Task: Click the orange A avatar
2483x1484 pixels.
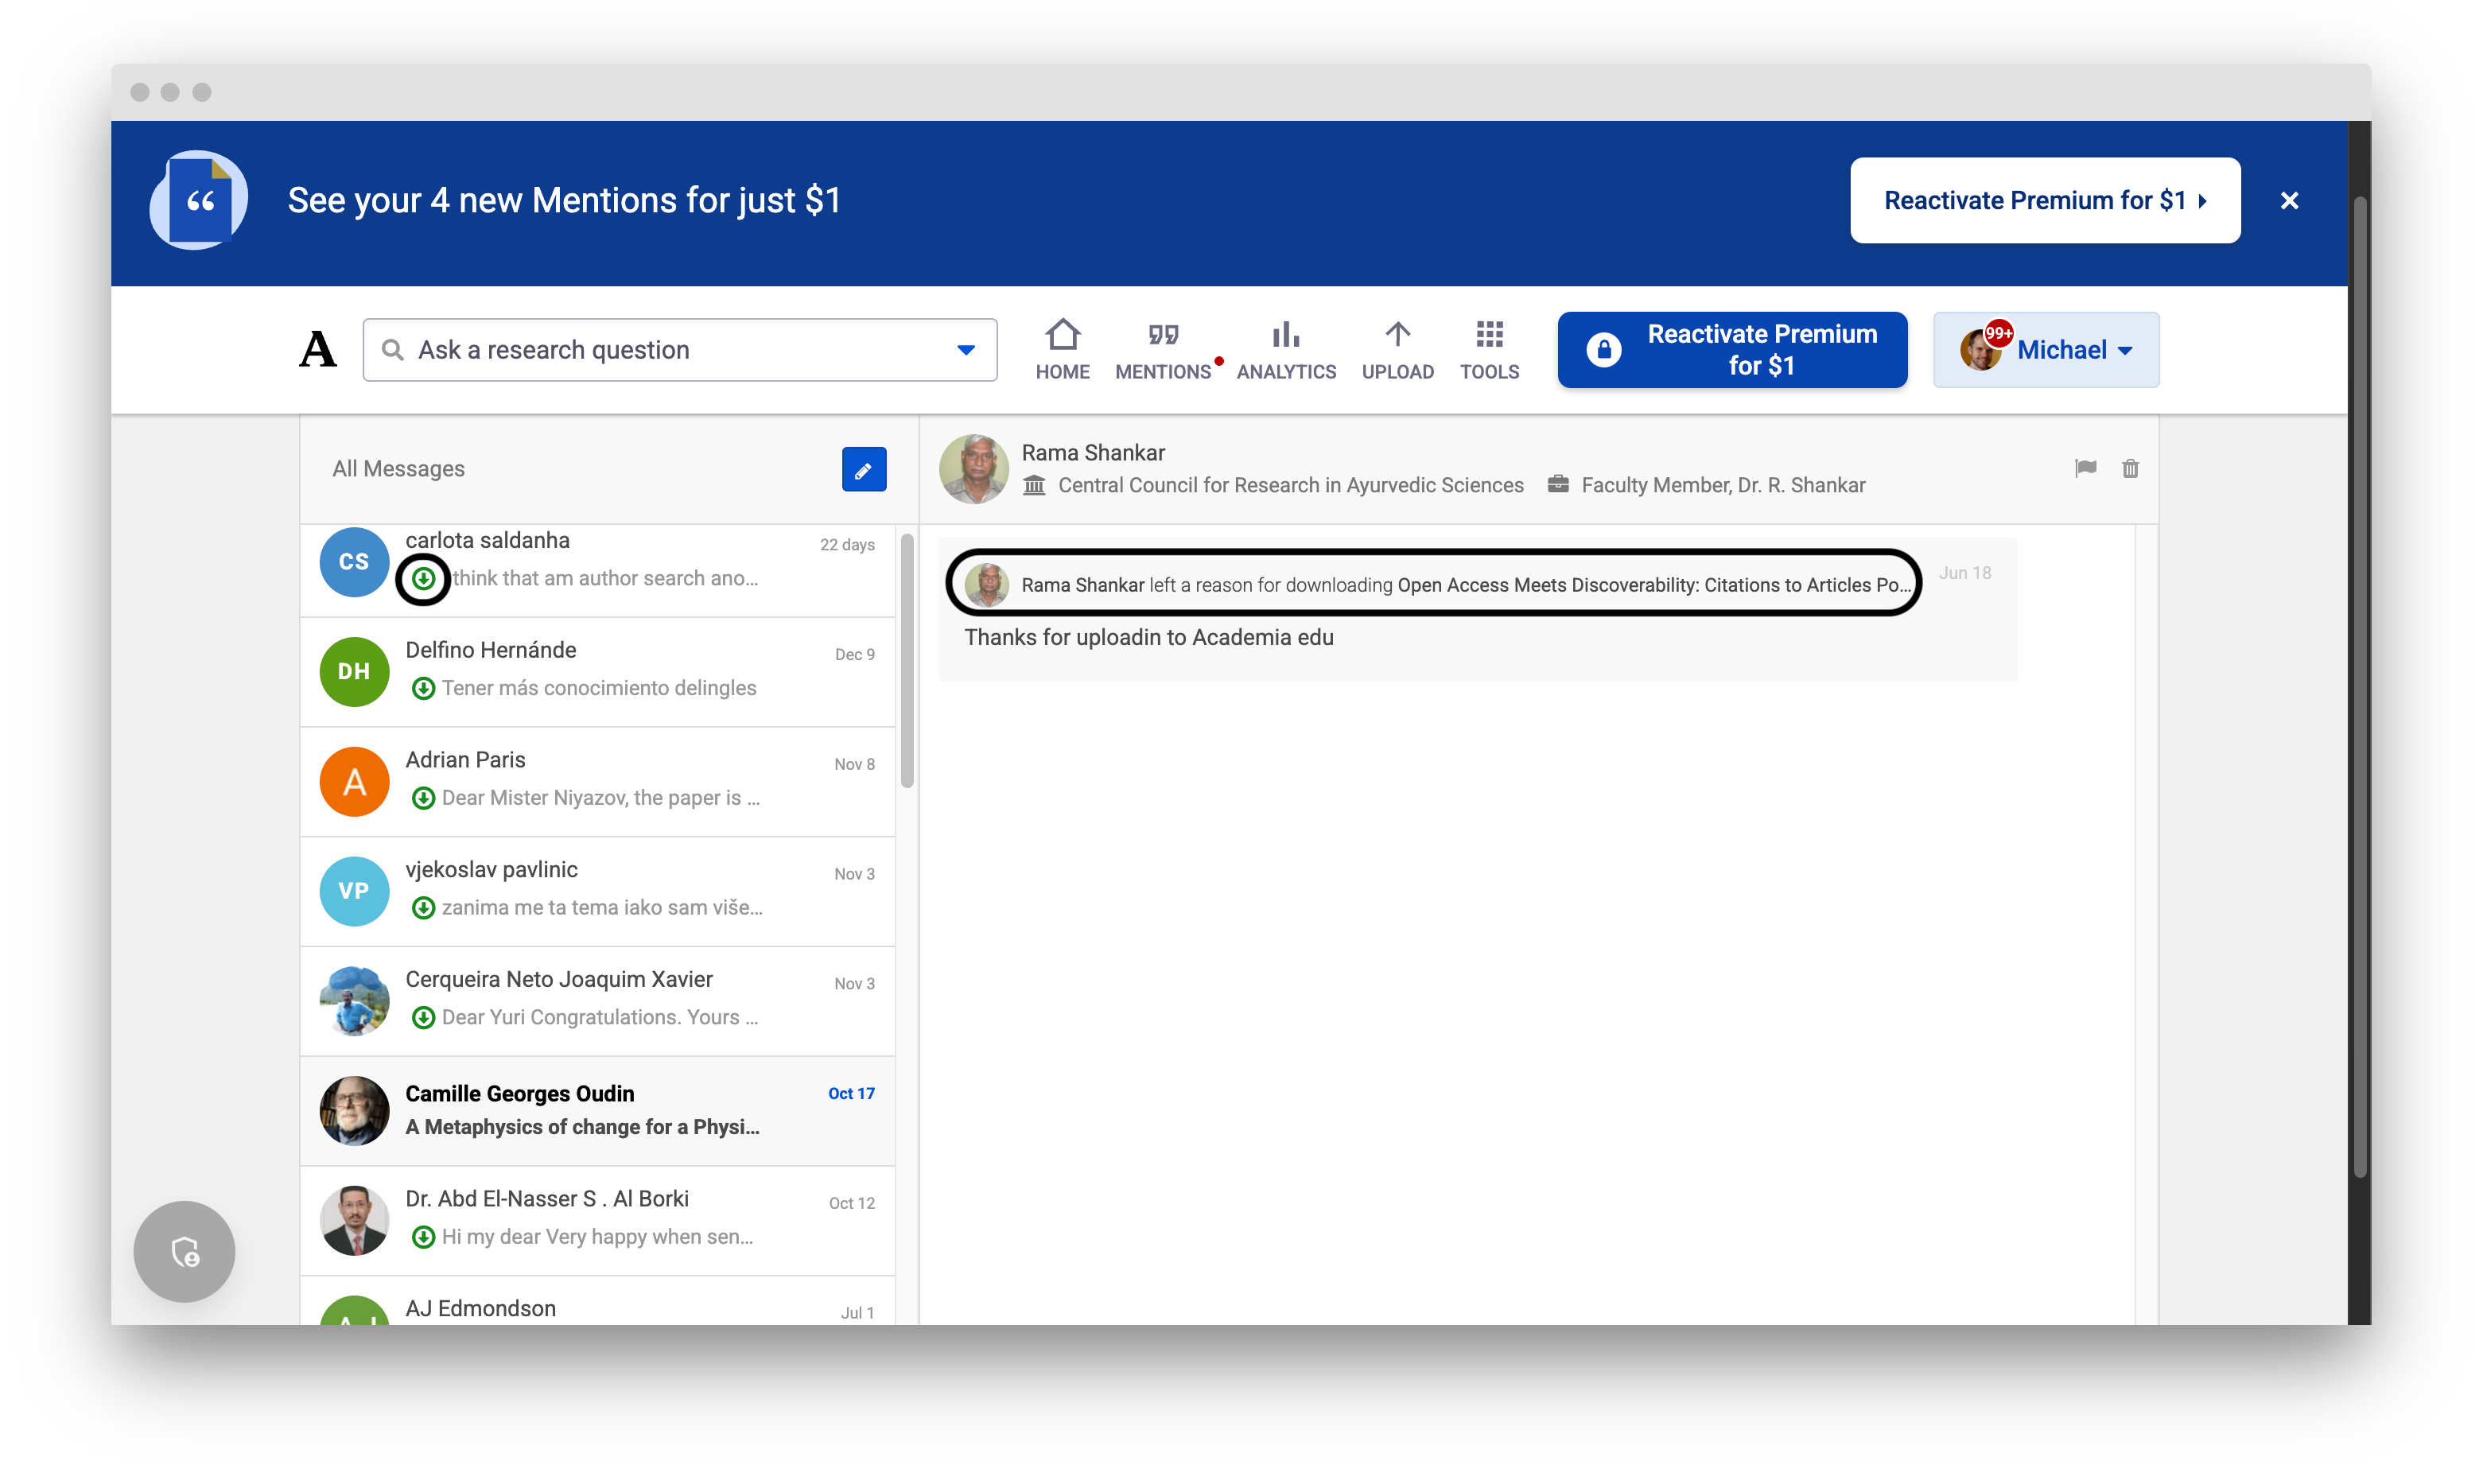Action: point(354,782)
